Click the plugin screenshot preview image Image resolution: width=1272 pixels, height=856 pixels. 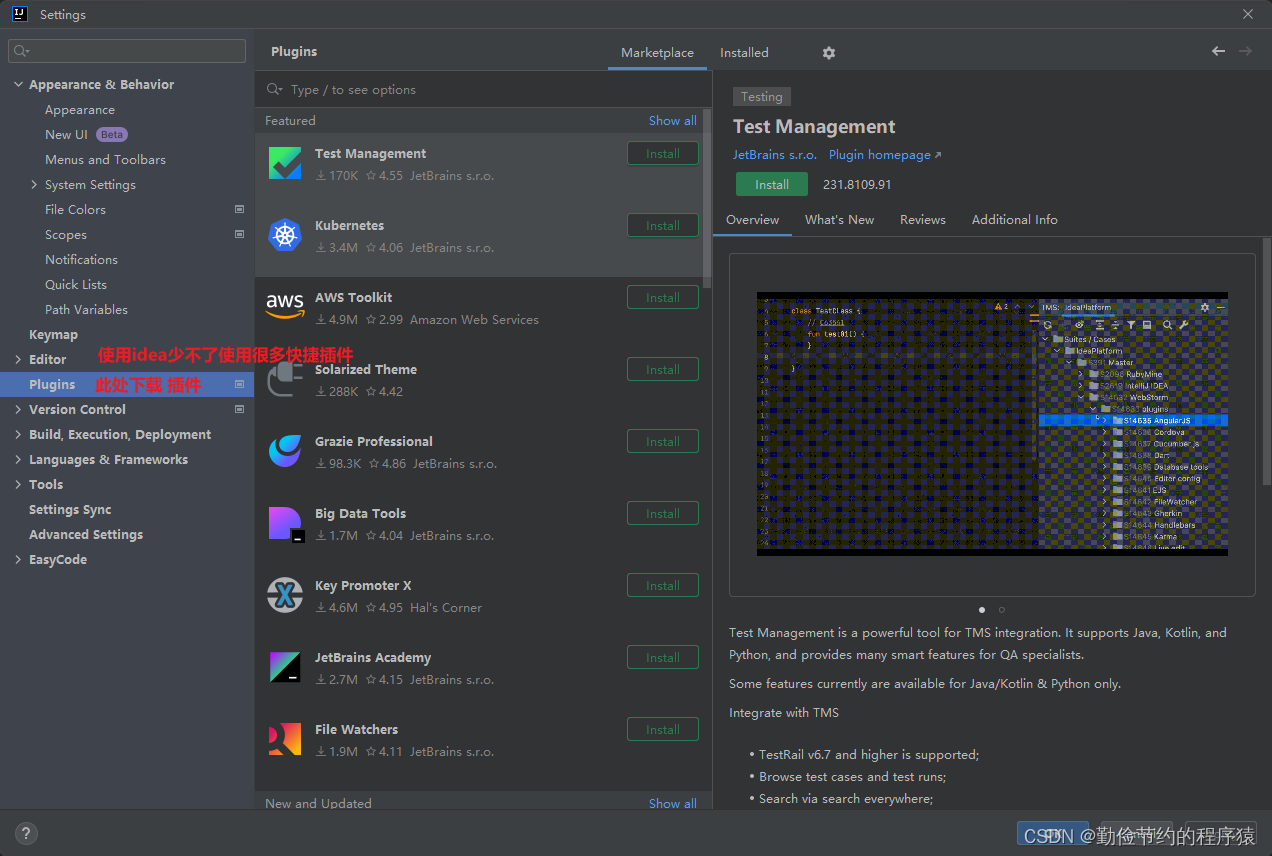pyautogui.click(x=992, y=424)
